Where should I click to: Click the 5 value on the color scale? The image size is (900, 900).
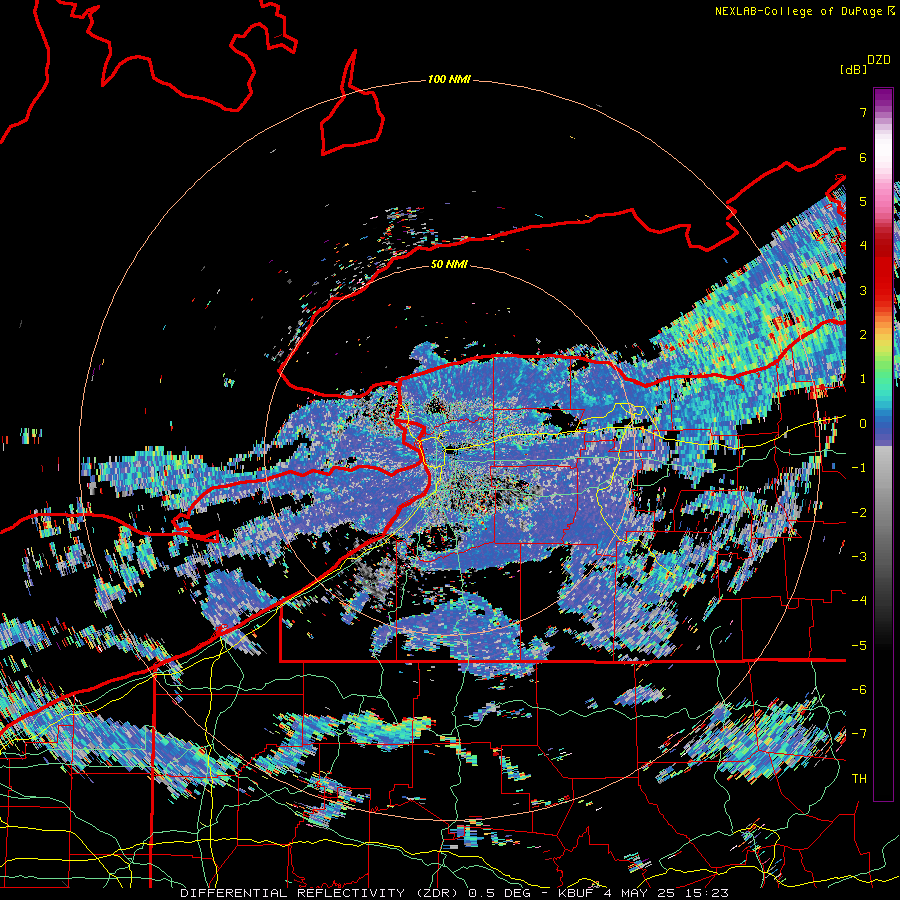click(863, 201)
